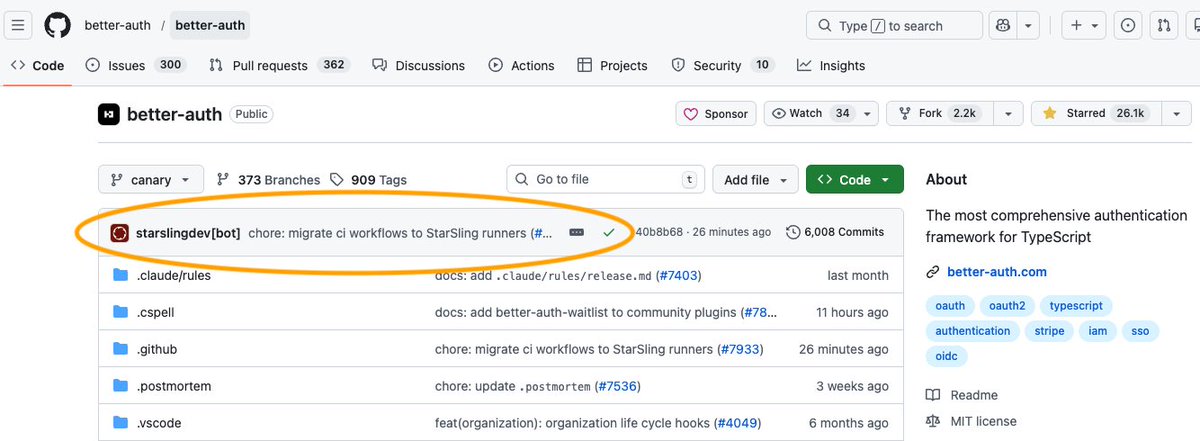Viewport: 1200px width, 441px height.
Task: Click the better-auth repository avatar
Action: (x=108, y=114)
